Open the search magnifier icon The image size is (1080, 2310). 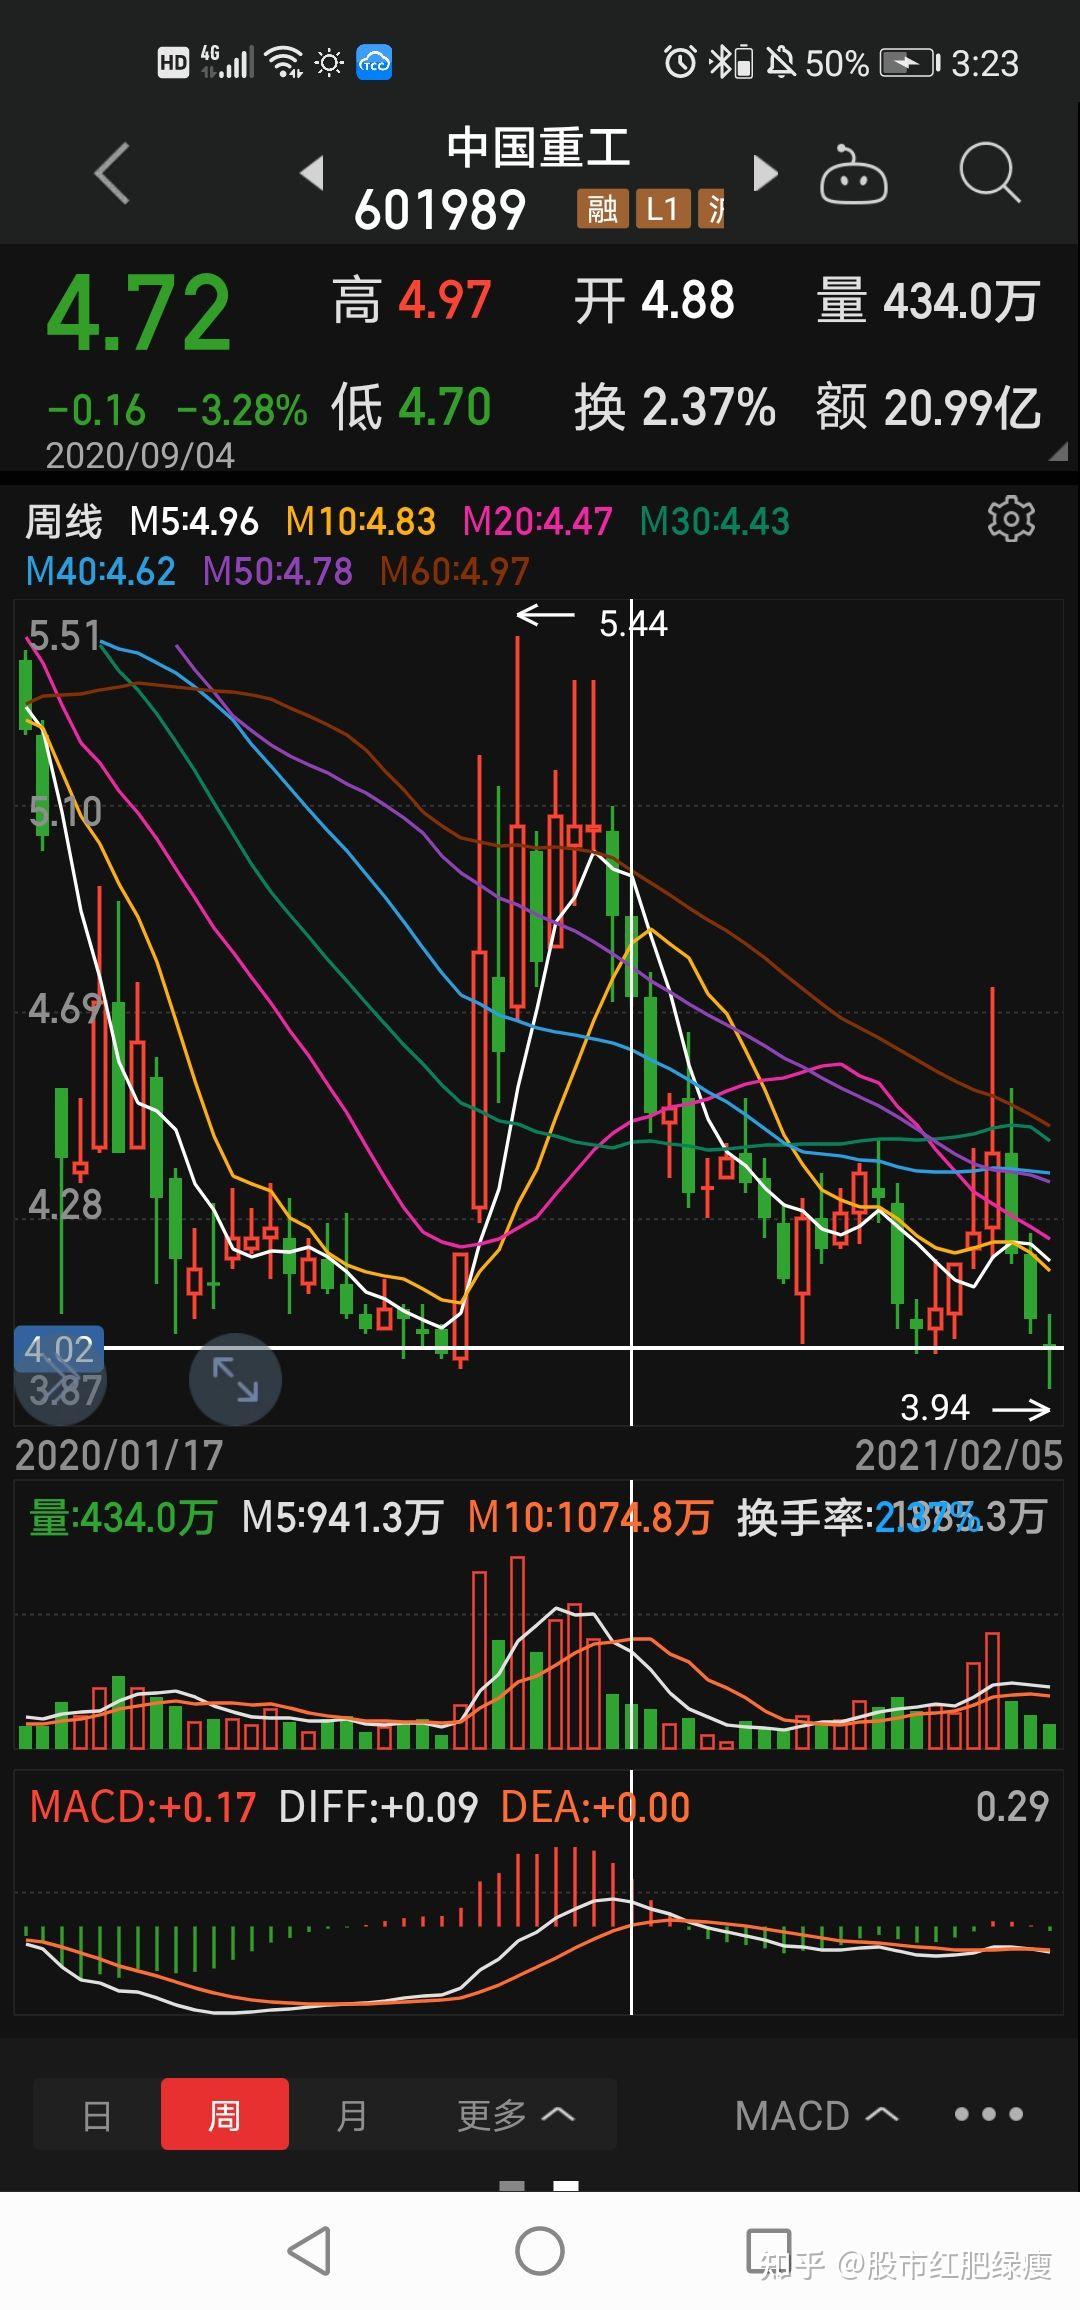(988, 173)
